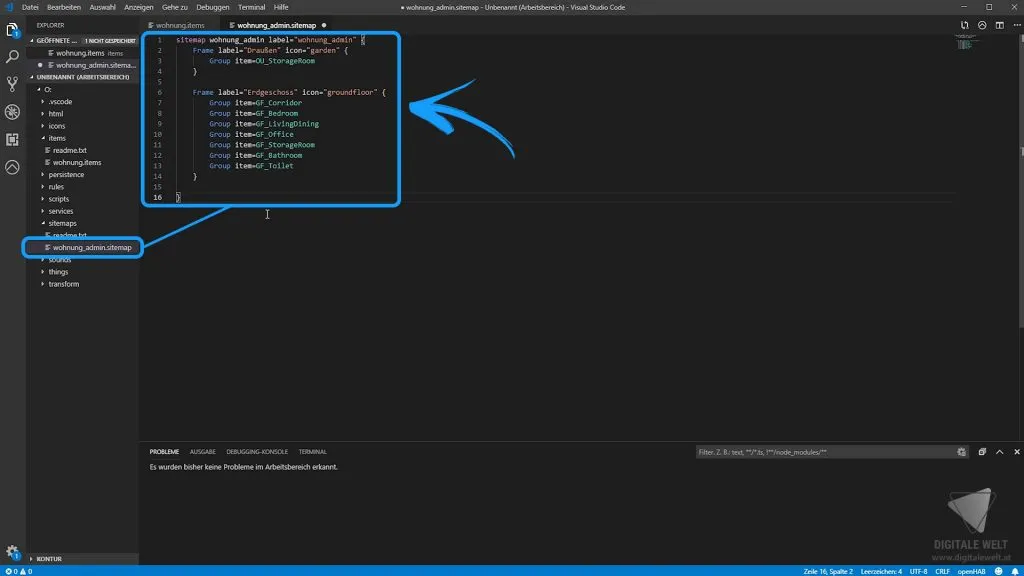The height and width of the screenshot is (576, 1024).
Task: Open the Gehe zu menu
Action: pos(174,7)
